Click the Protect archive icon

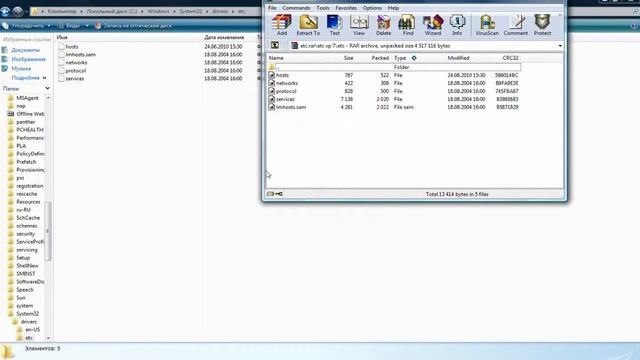(542, 25)
